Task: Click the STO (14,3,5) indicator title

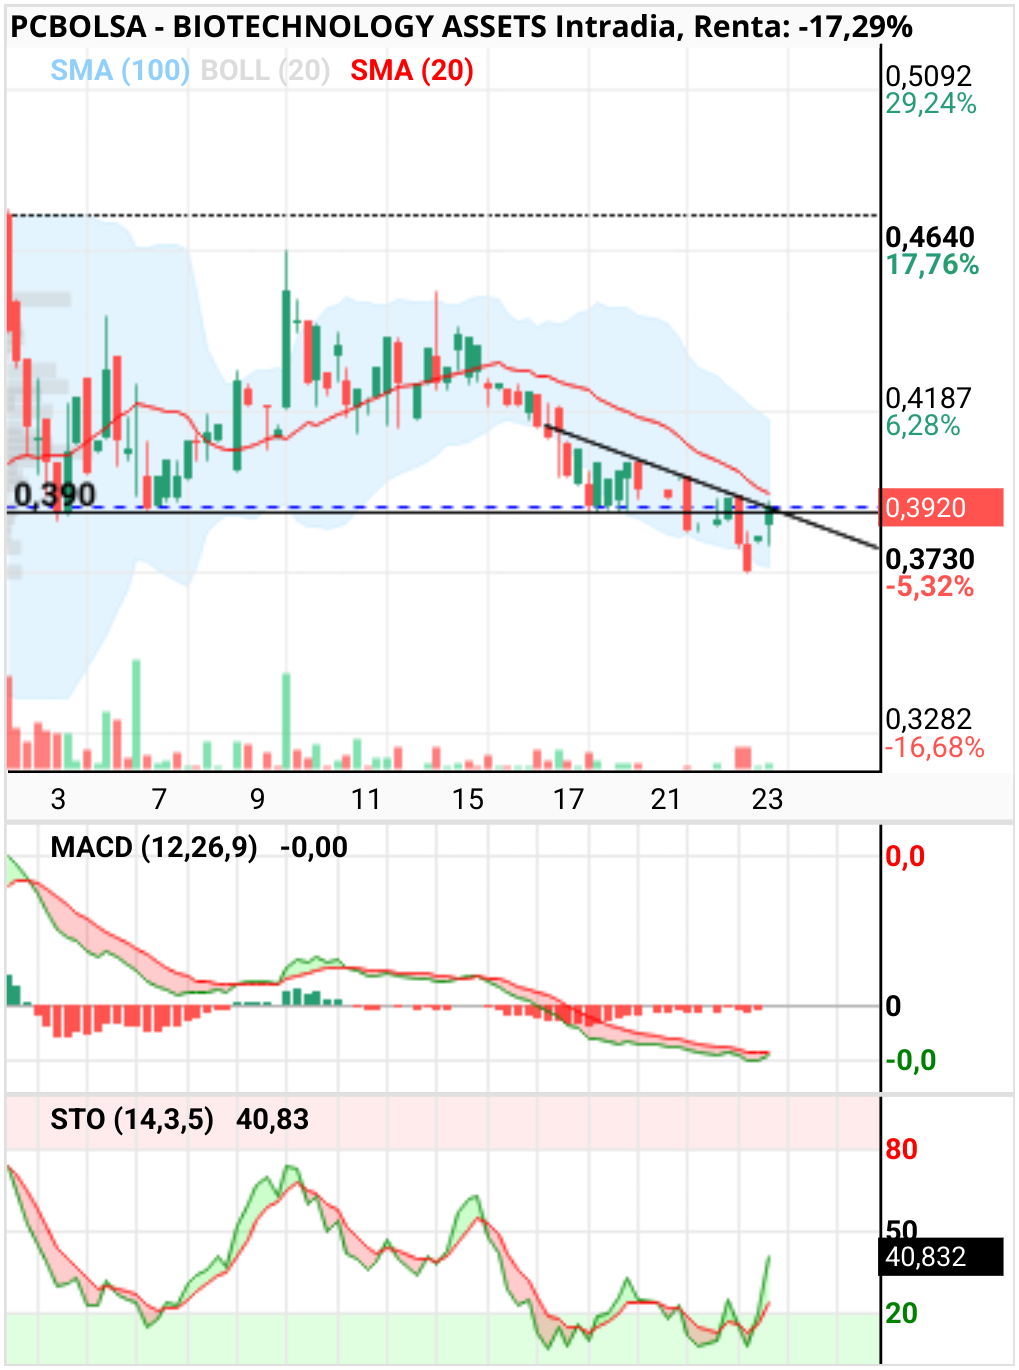Action: pyautogui.click(x=132, y=1119)
